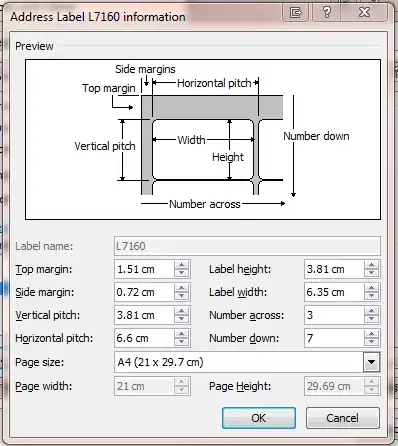Increase the Label width value
This screenshot has height=446, width=398.
371,288
